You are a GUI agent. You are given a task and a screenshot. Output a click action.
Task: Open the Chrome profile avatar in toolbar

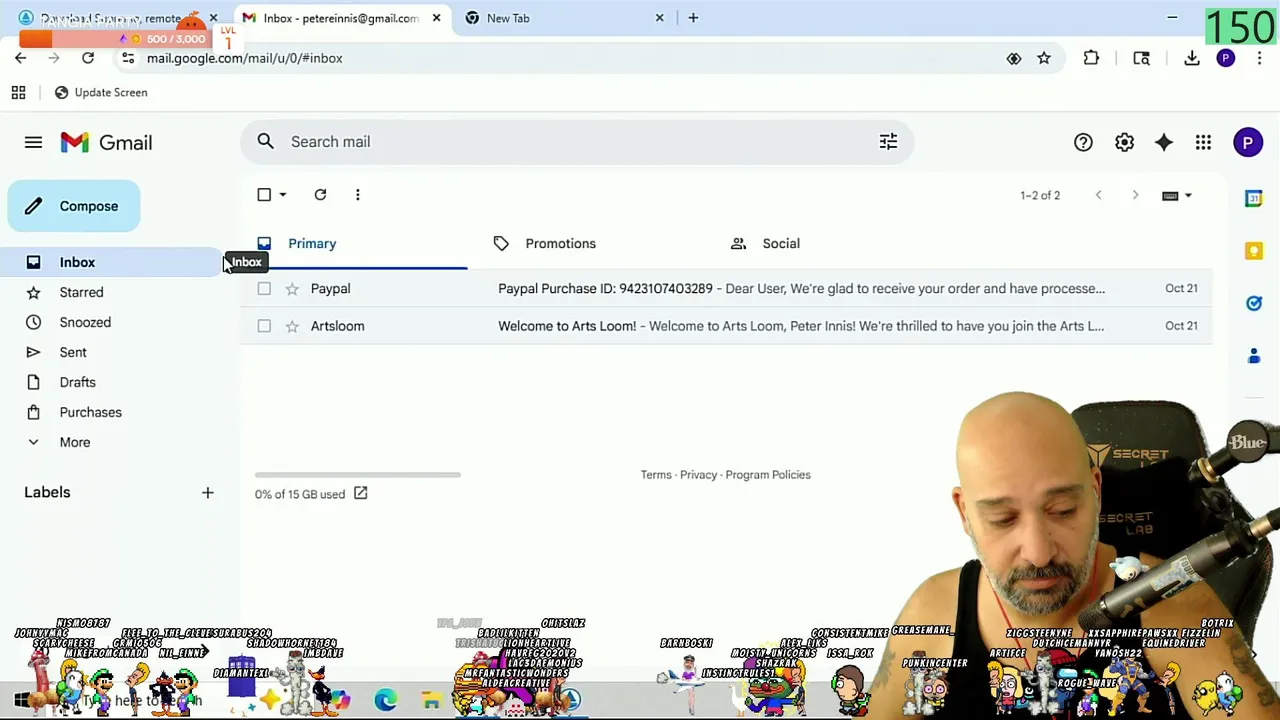click(x=1225, y=58)
